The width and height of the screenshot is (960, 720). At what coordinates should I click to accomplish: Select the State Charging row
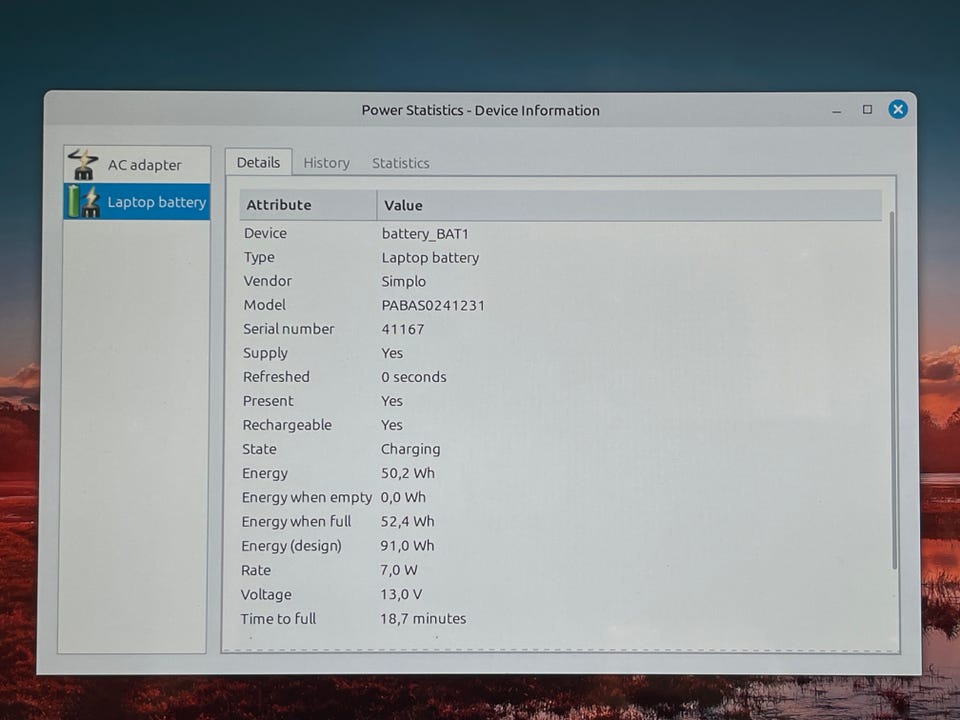click(x=561, y=449)
